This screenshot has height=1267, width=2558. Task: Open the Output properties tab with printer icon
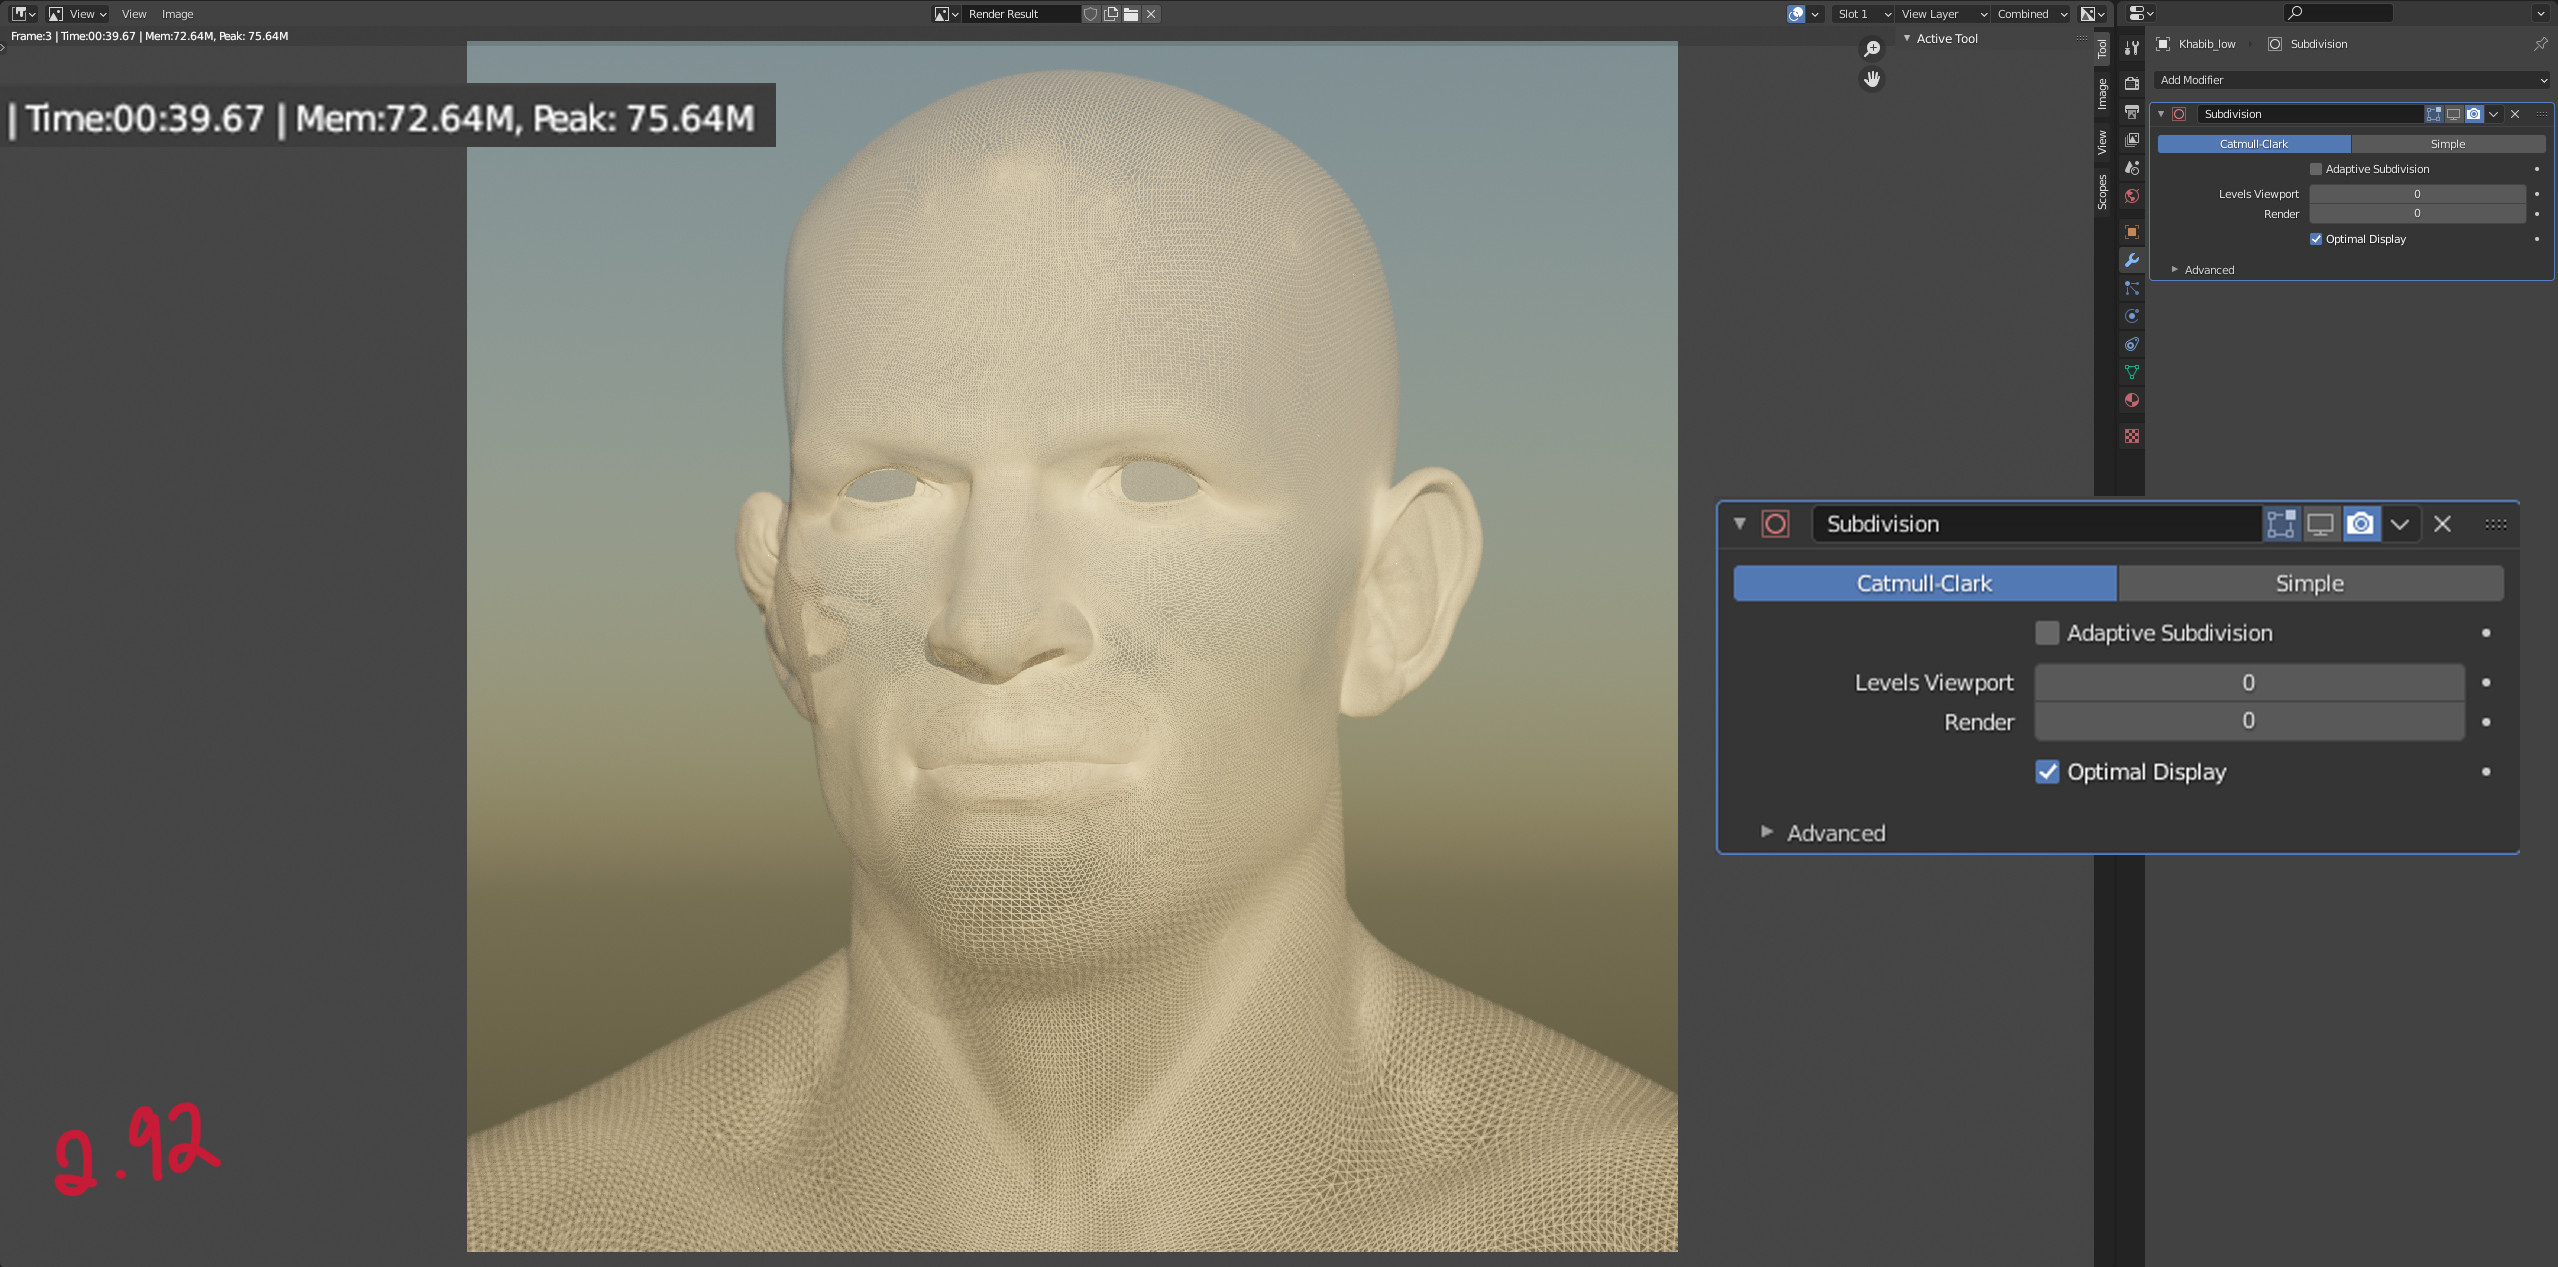click(x=2131, y=112)
